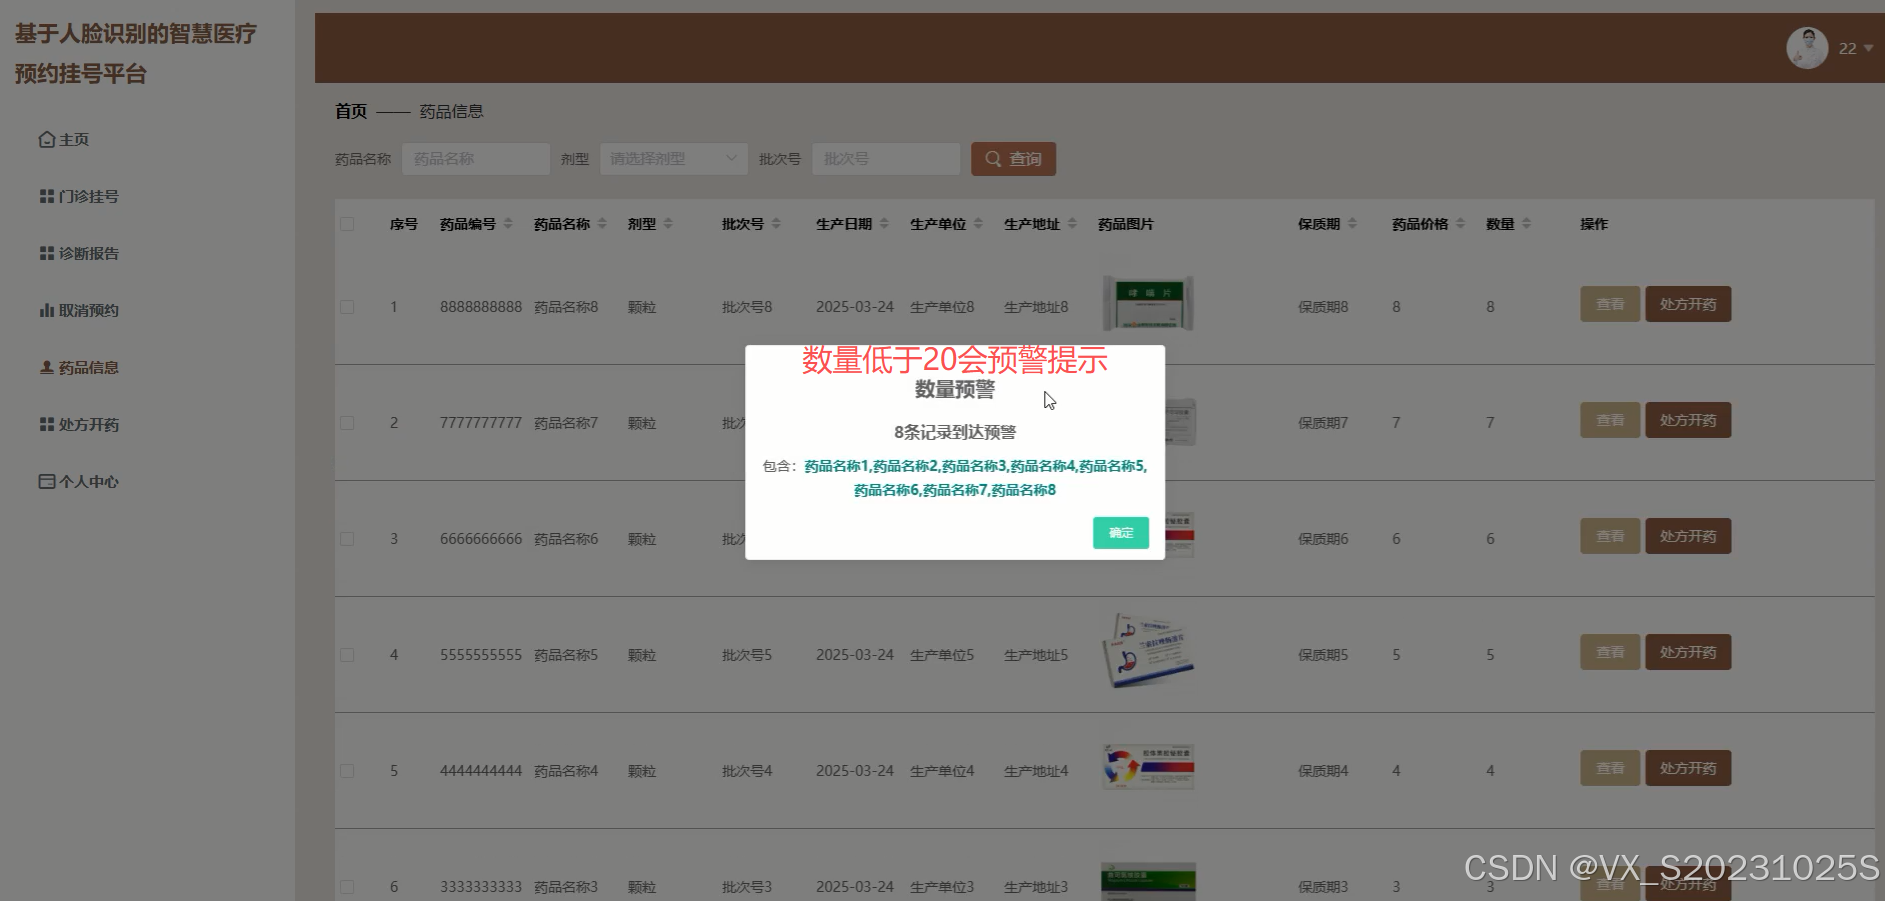Click the grid icon beside 处方开药
Viewport: 1885px width, 901px height.
[x=47, y=425]
